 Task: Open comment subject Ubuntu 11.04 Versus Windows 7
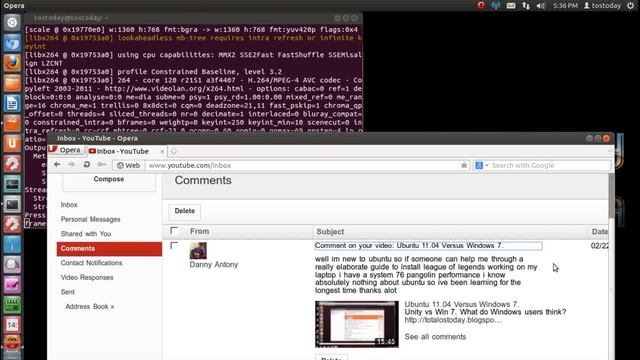click(x=429, y=246)
